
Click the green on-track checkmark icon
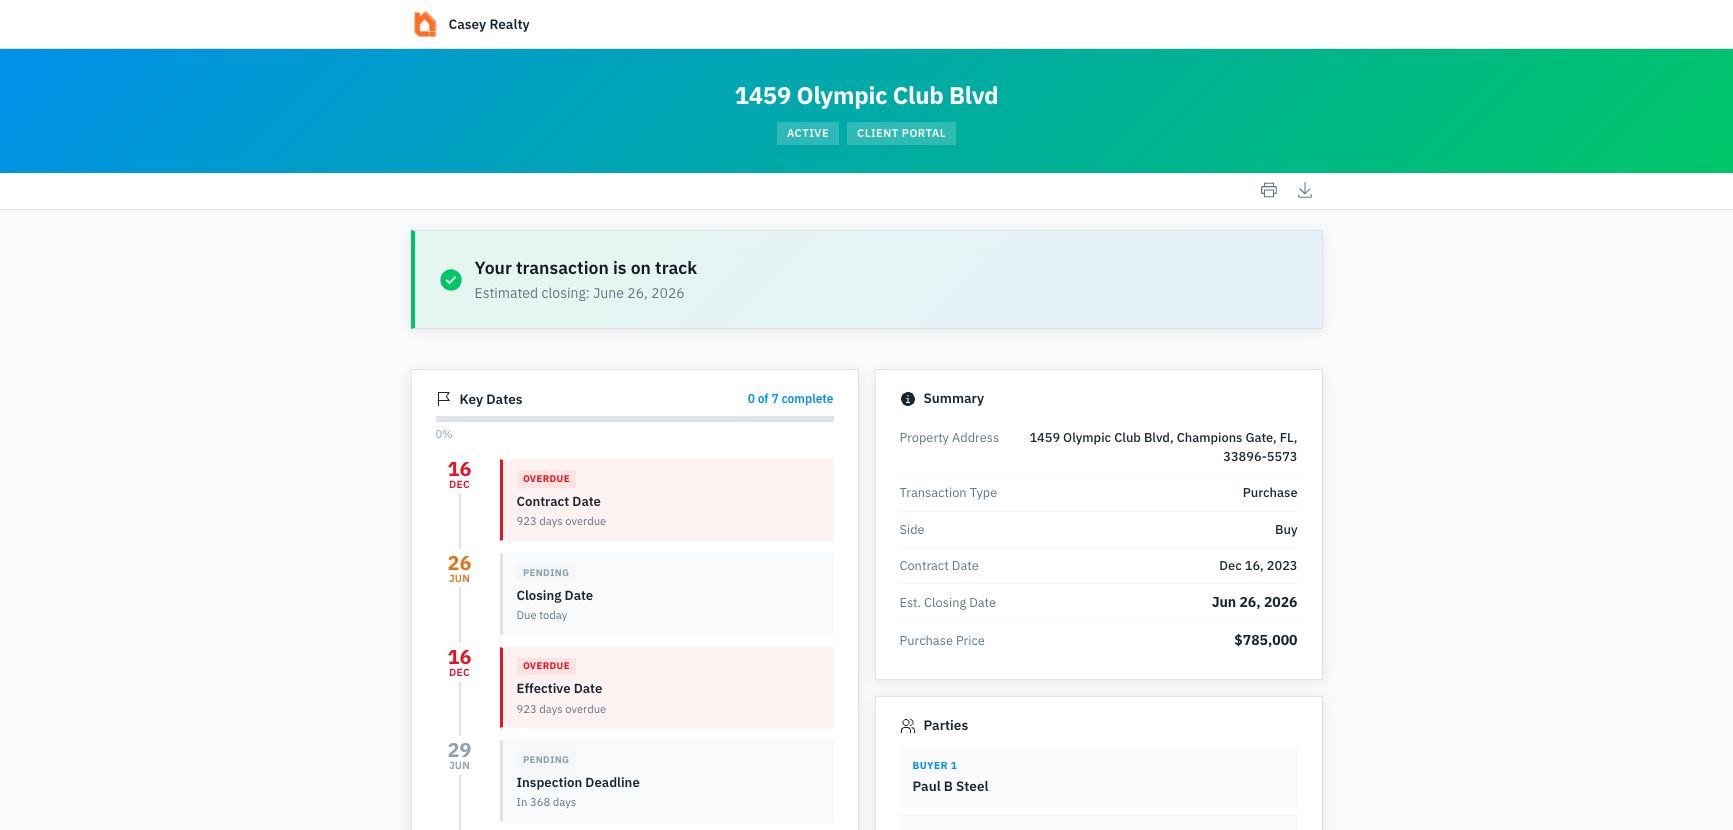click(451, 280)
